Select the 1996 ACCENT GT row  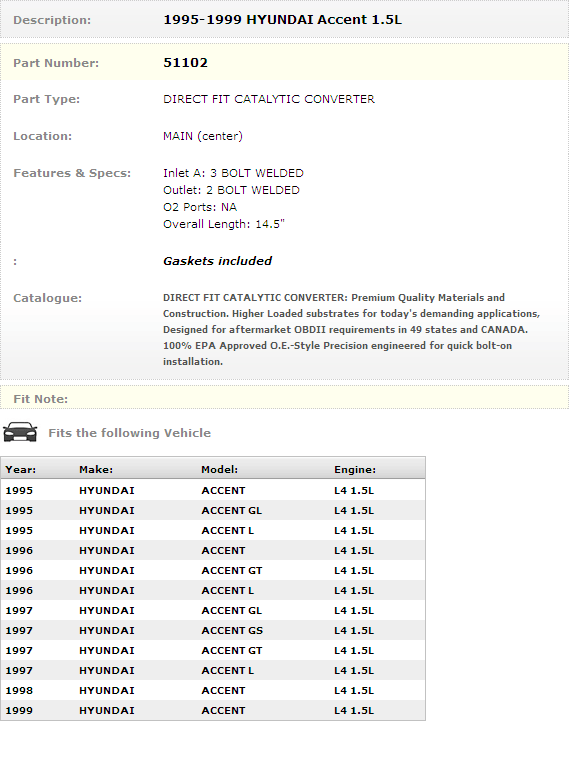[213, 571]
